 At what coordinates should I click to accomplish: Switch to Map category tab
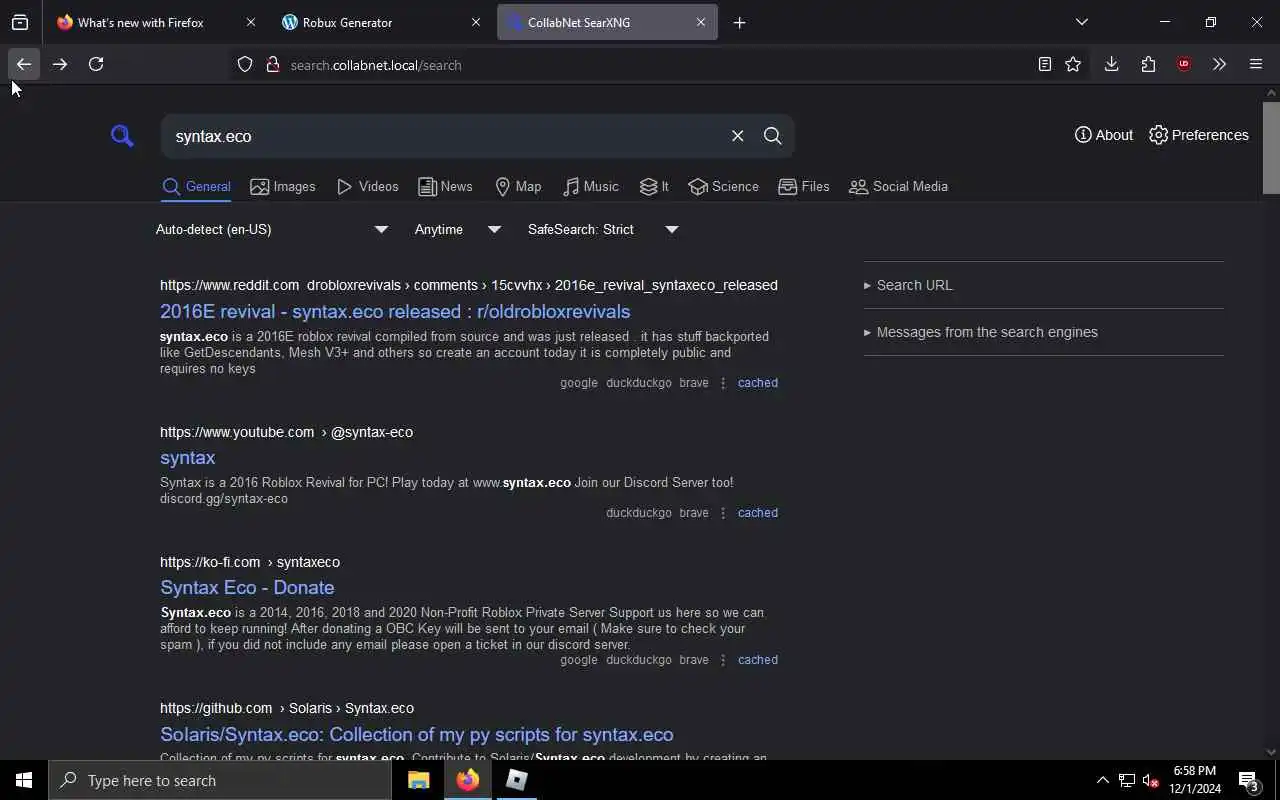coord(518,186)
